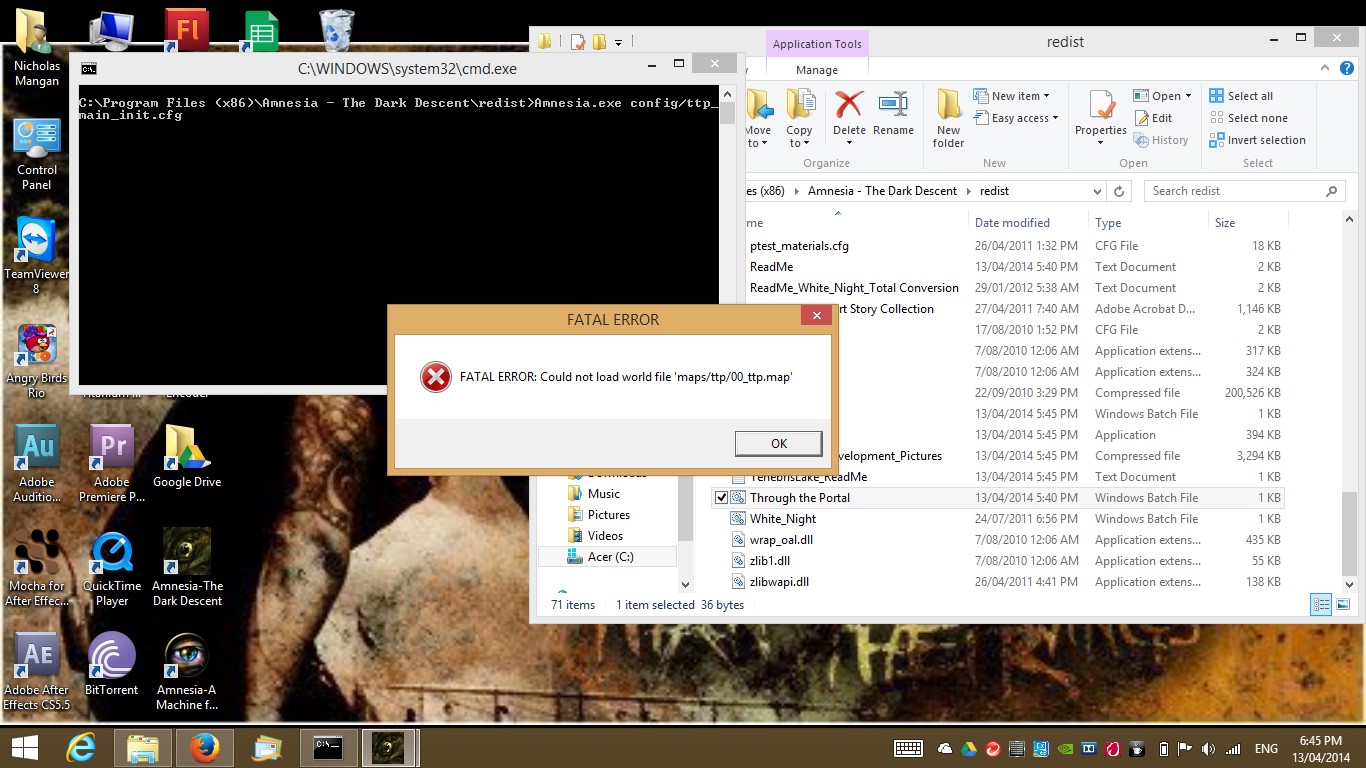
Task: Click the Copy to icon in ribbon
Action: click(x=799, y=104)
